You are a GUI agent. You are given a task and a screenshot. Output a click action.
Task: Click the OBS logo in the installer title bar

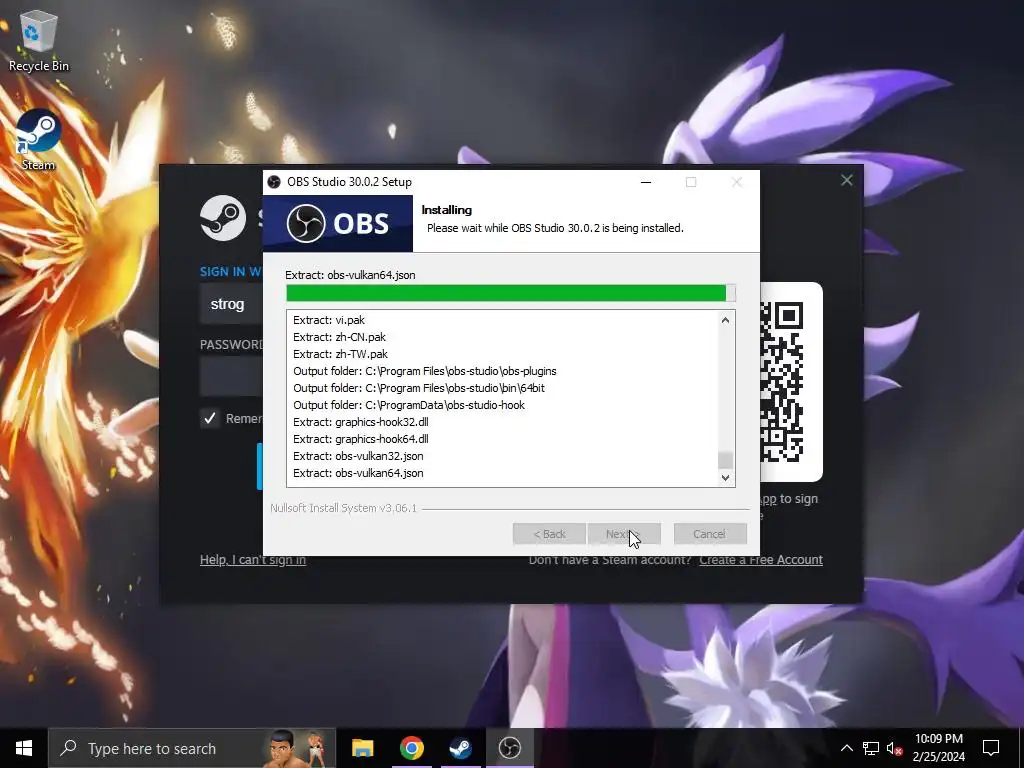(274, 182)
